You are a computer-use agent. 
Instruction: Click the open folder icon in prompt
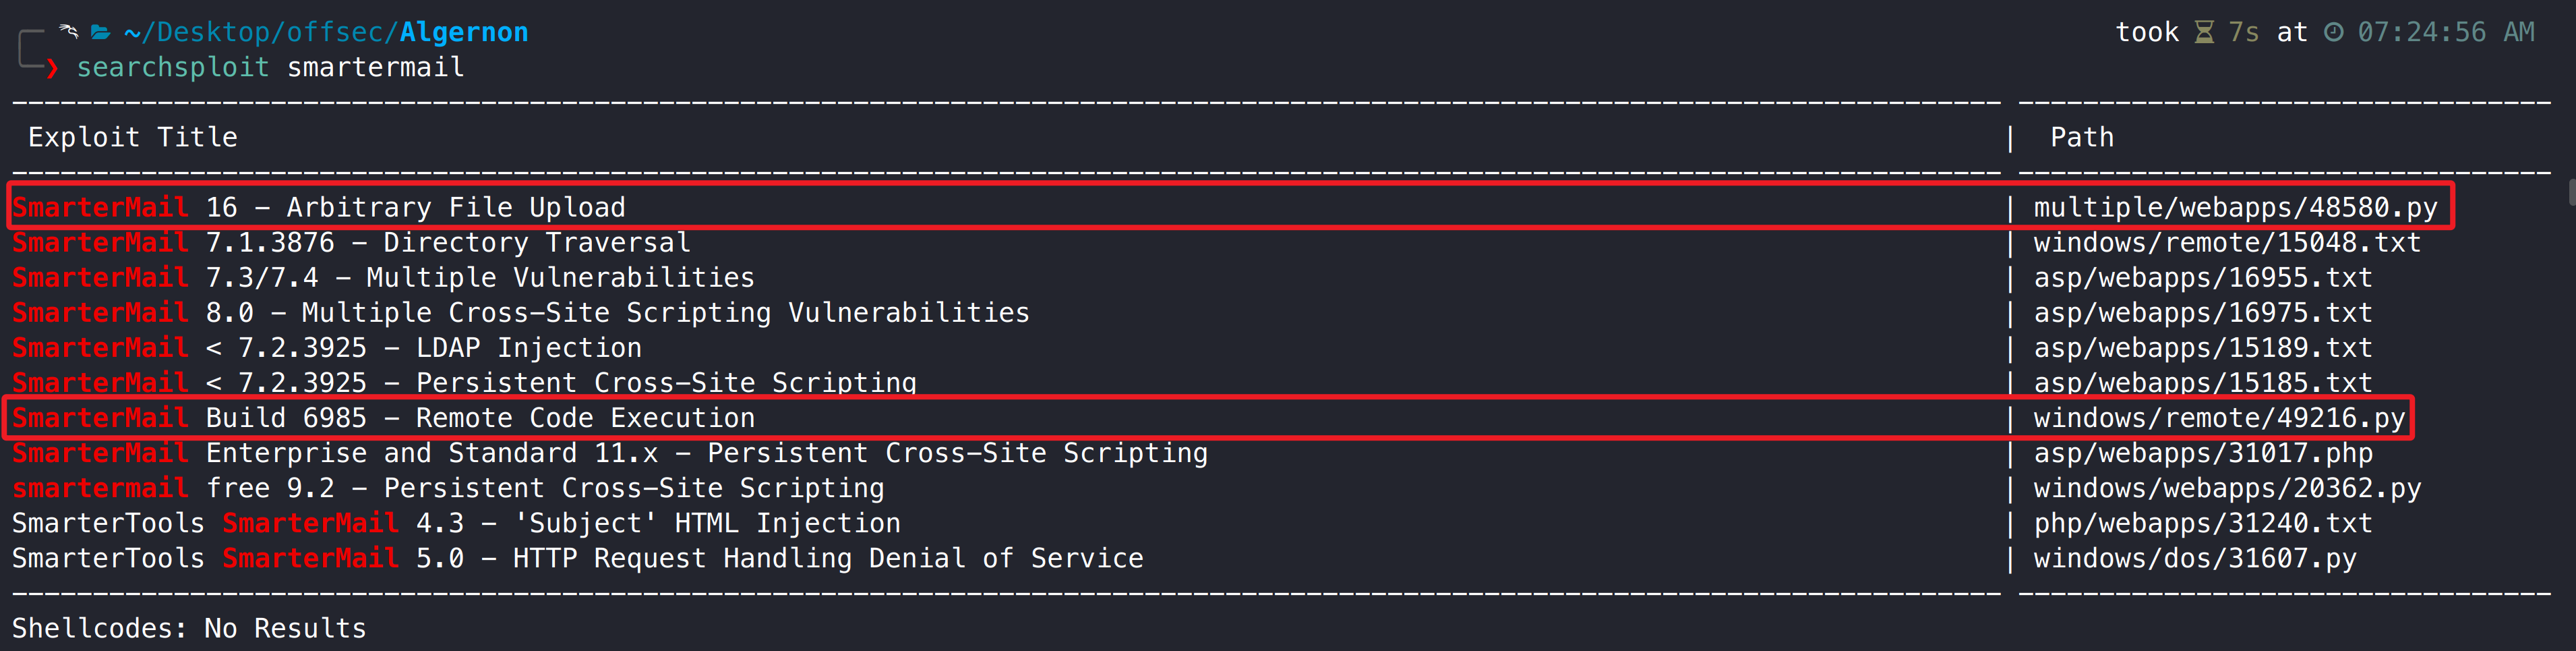pos(100,32)
